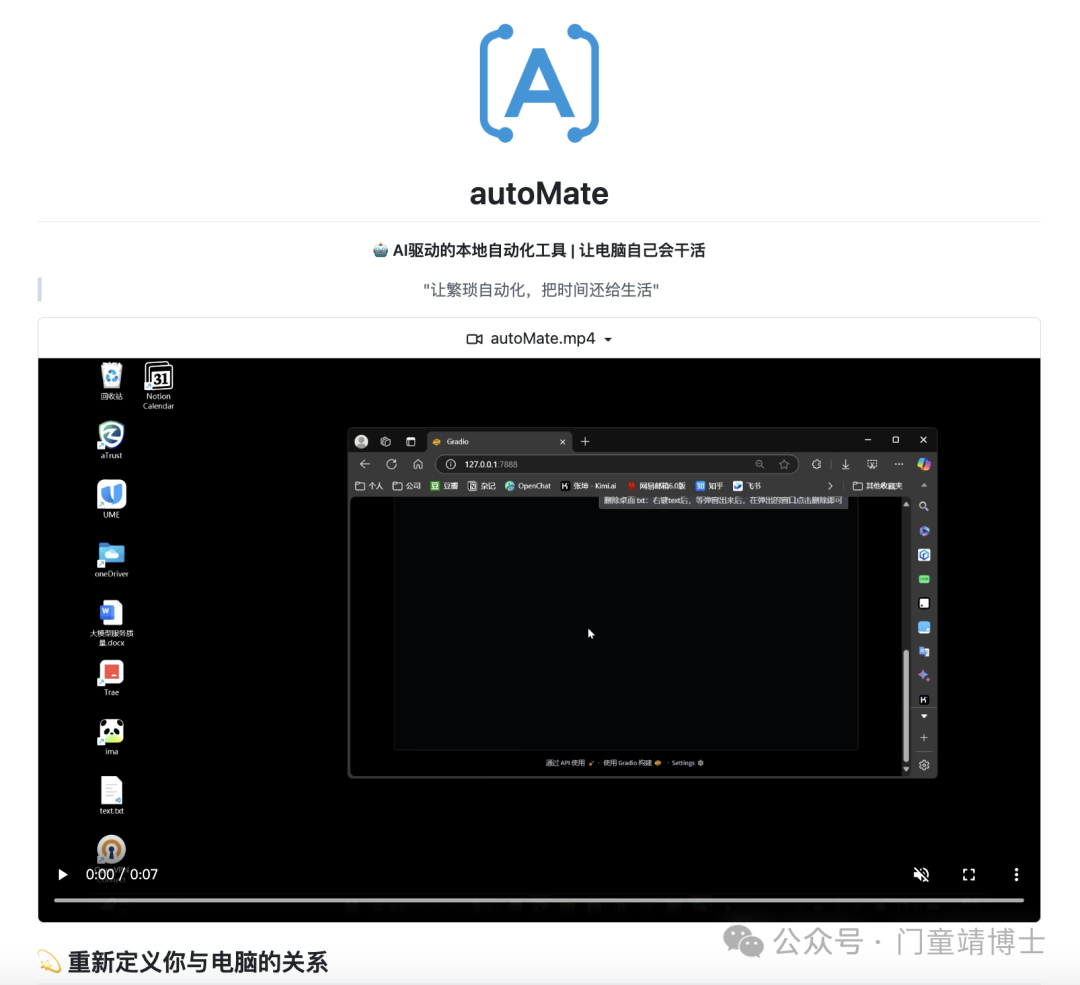Screen dimensions: 1080x985
Task: Open the oneDriver folder shortcut
Action: pos(112,559)
